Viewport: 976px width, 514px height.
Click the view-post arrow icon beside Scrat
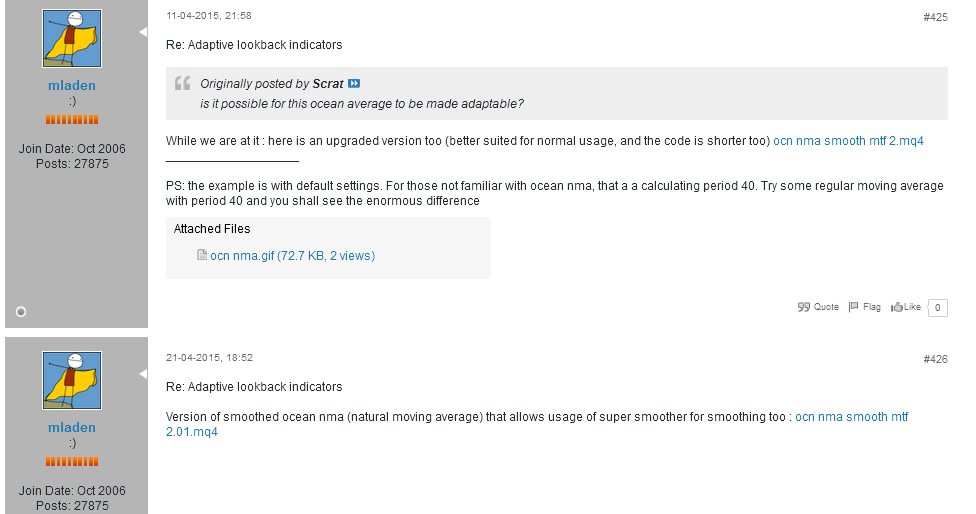click(354, 84)
